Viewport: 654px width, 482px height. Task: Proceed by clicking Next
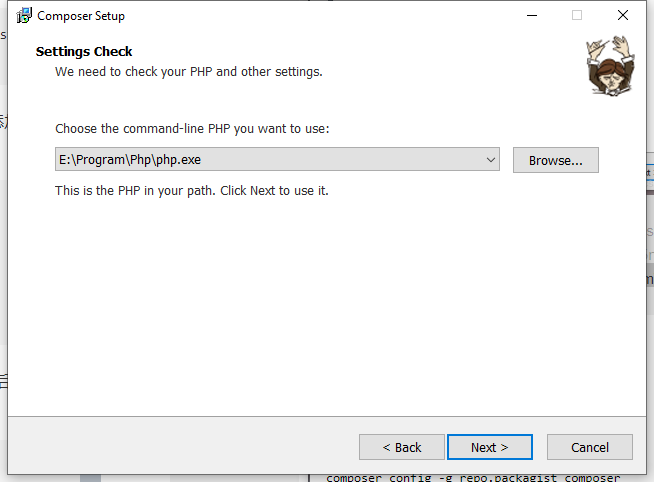point(489,447)
